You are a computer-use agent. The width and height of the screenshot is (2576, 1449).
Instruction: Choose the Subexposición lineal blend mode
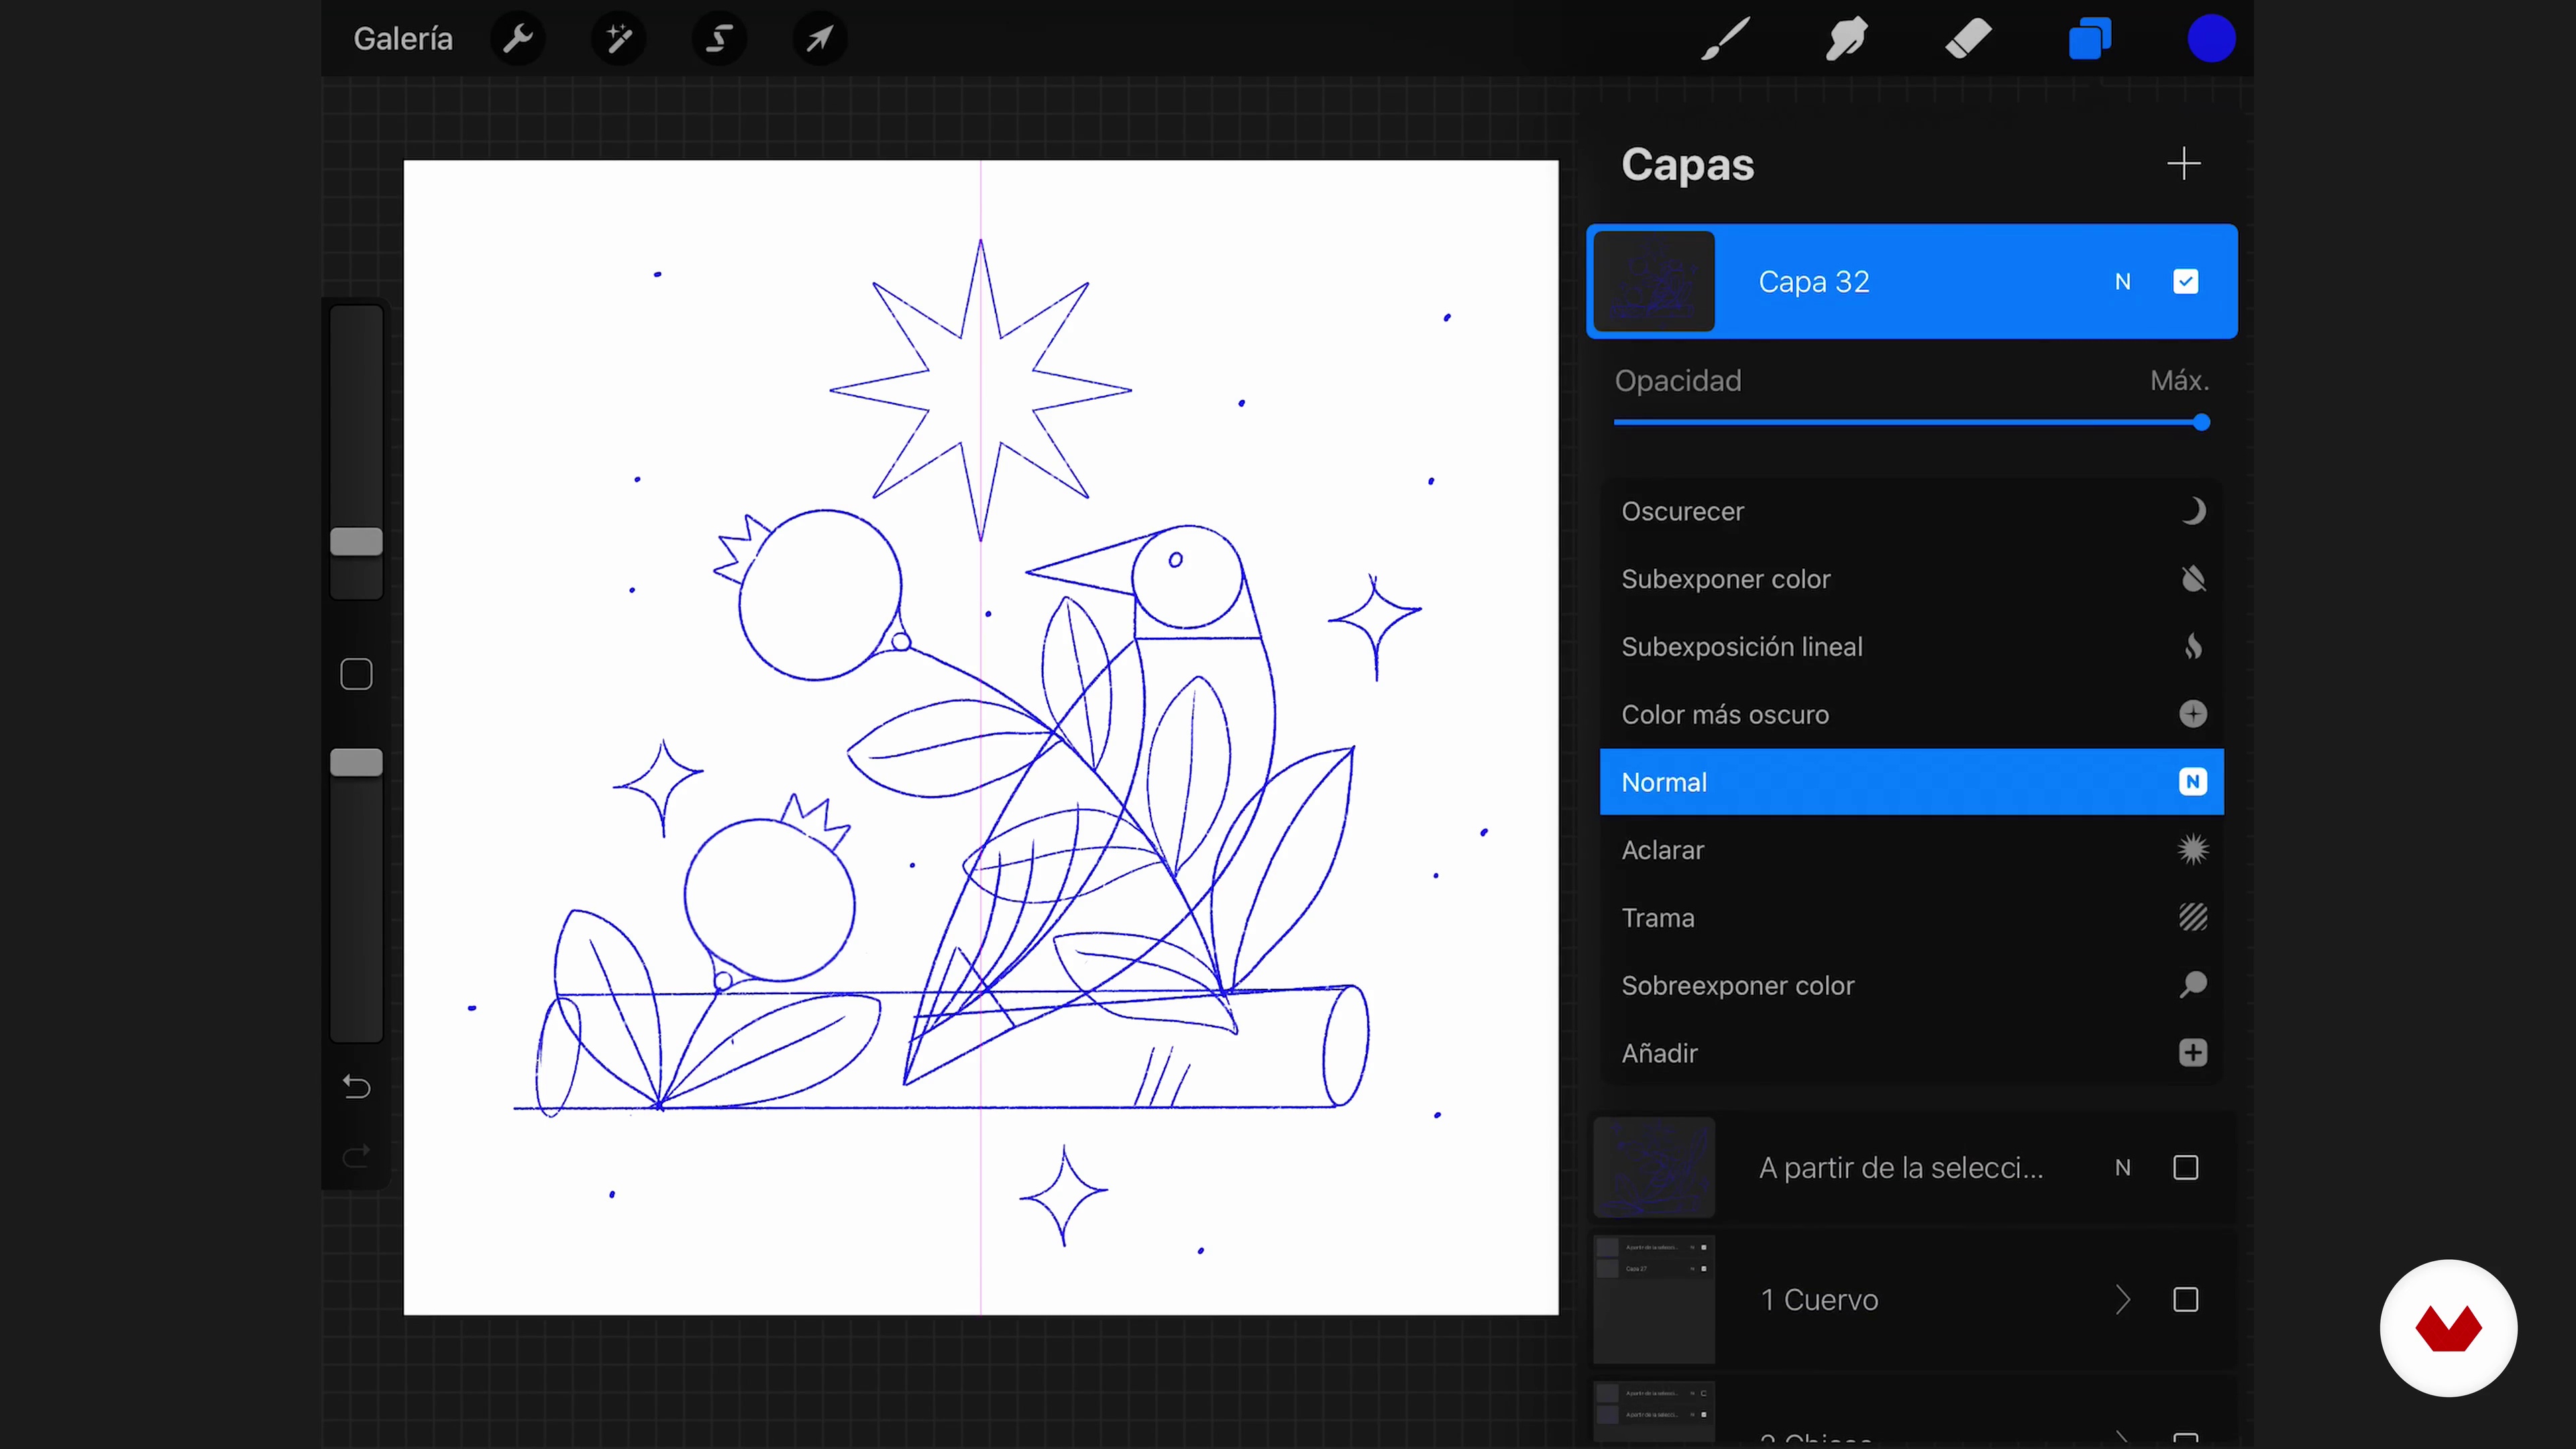click(x=1911, y=647)
